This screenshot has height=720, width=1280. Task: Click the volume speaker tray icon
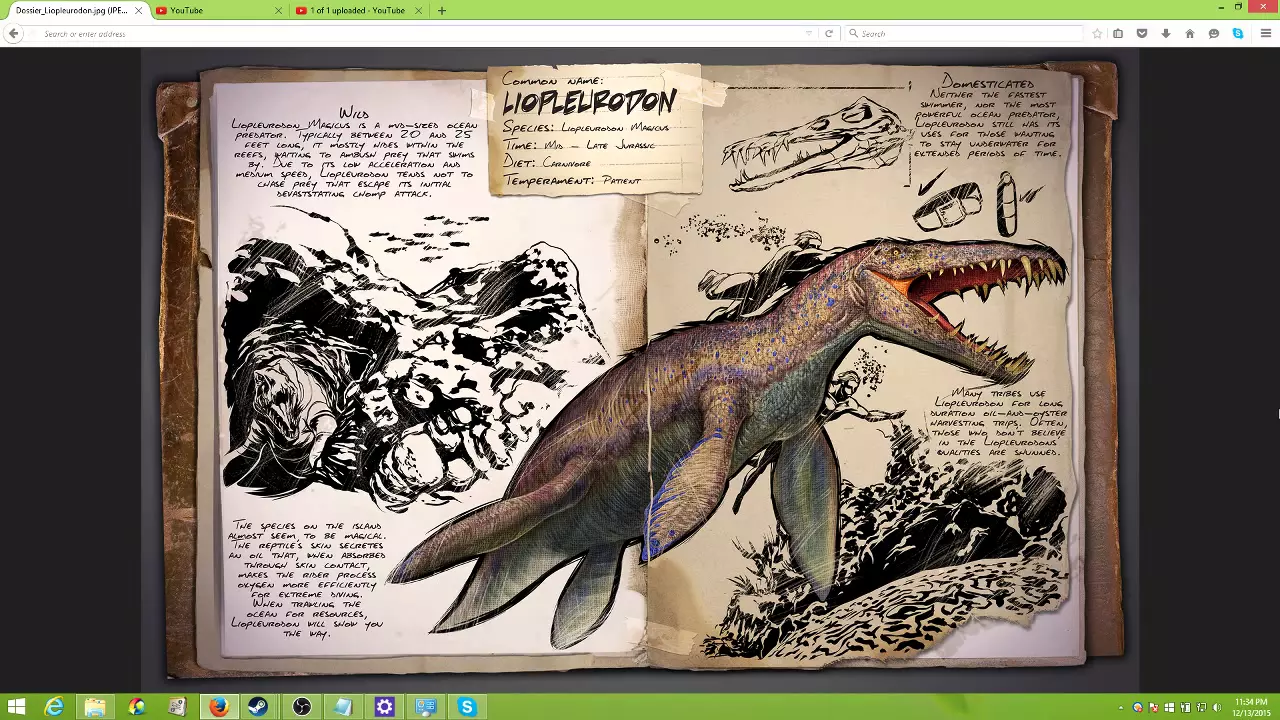(1217, 708)
